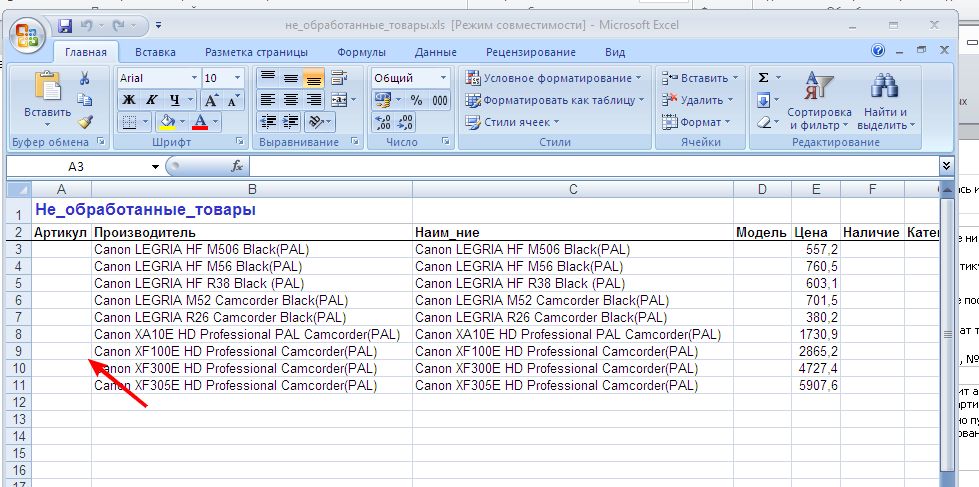Open the Name Box dropdown arrow
979x487 pixels.
155,167
